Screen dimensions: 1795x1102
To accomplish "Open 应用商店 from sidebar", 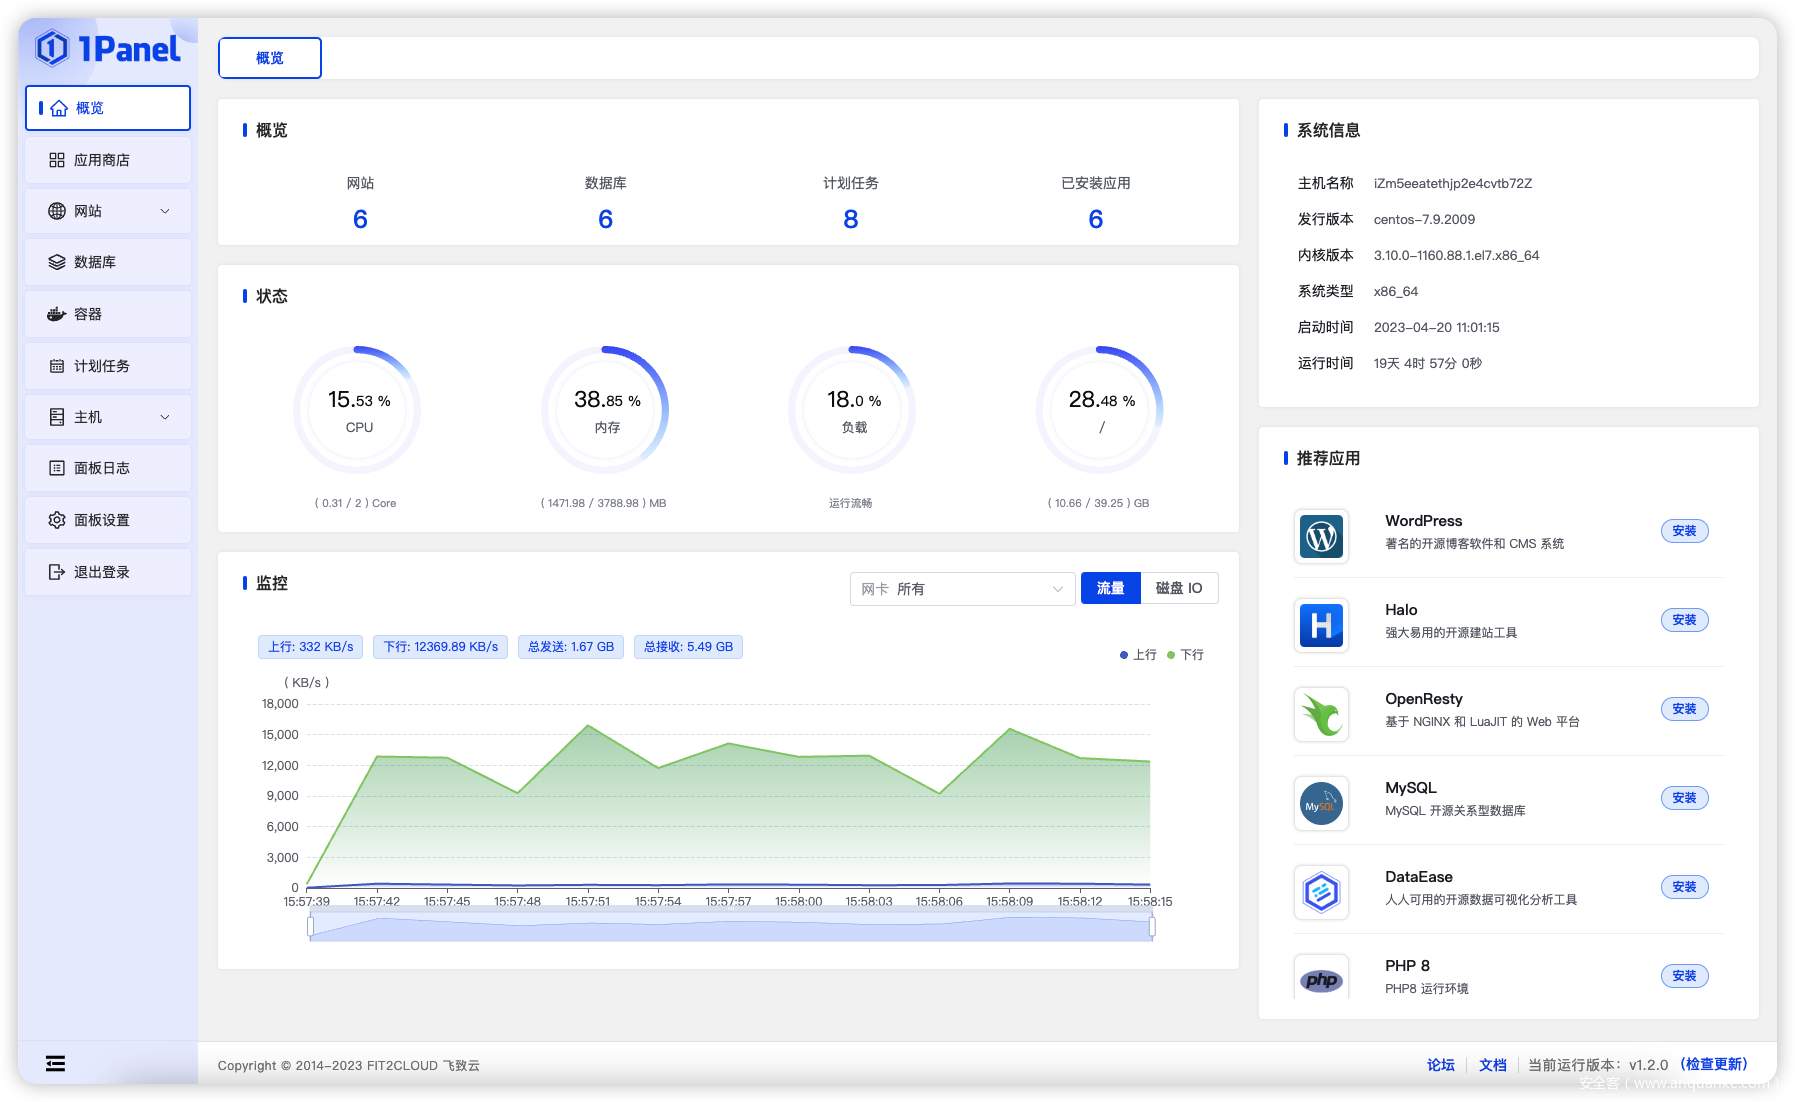I will tap(108, 160).
